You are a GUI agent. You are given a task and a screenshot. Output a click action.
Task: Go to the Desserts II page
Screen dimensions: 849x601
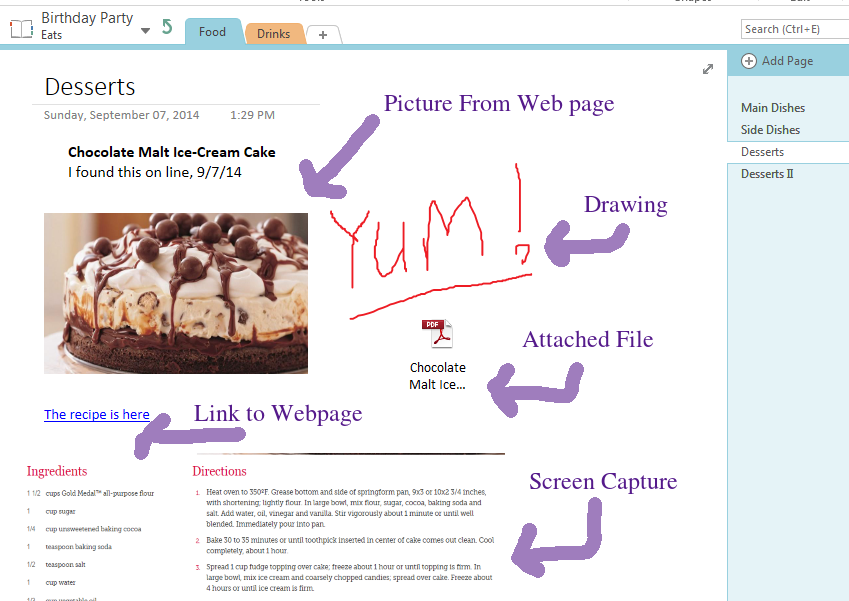[x=766, y=174]
